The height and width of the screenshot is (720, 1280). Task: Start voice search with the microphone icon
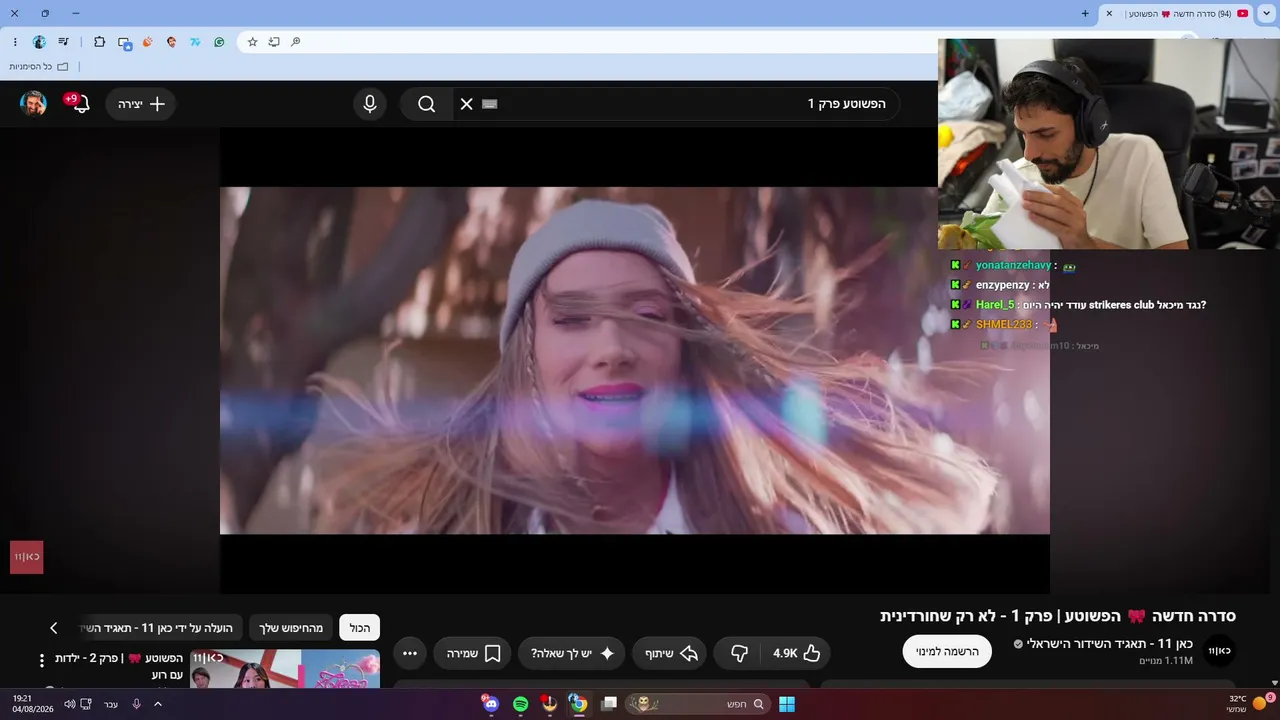click(370, 104)
